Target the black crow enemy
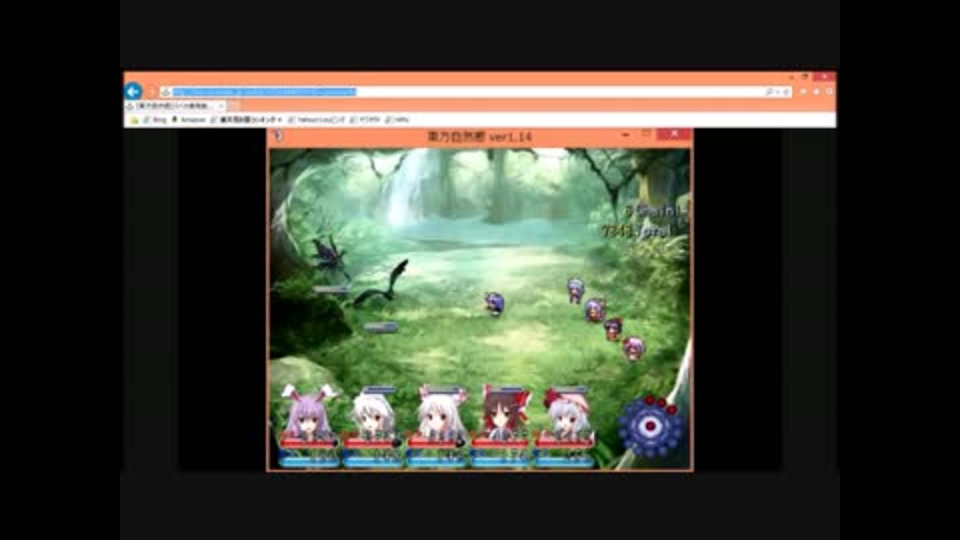The image size is (960, 540). 383,283
